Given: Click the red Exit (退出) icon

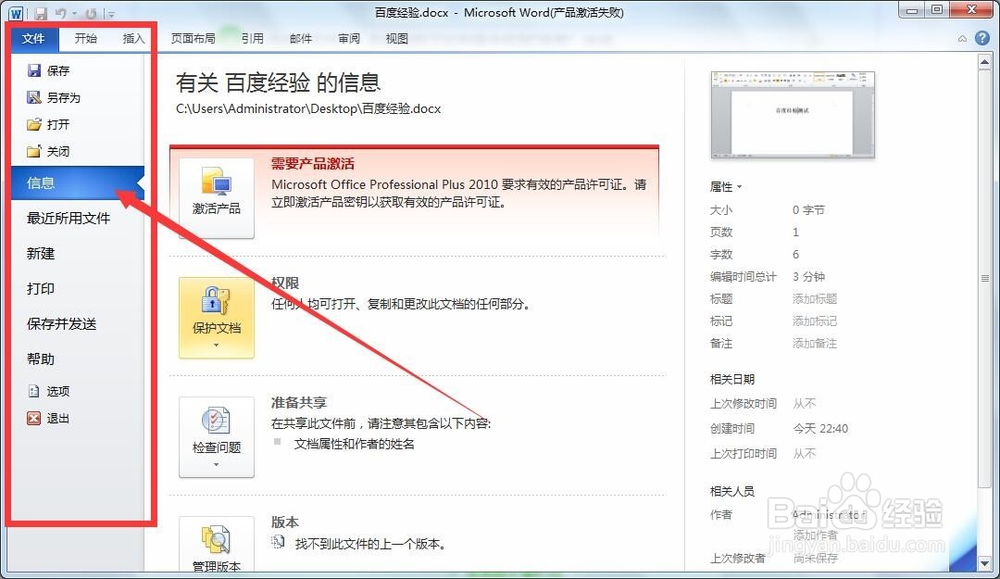Looking at the screenshot, I should (x=34, y=418).
